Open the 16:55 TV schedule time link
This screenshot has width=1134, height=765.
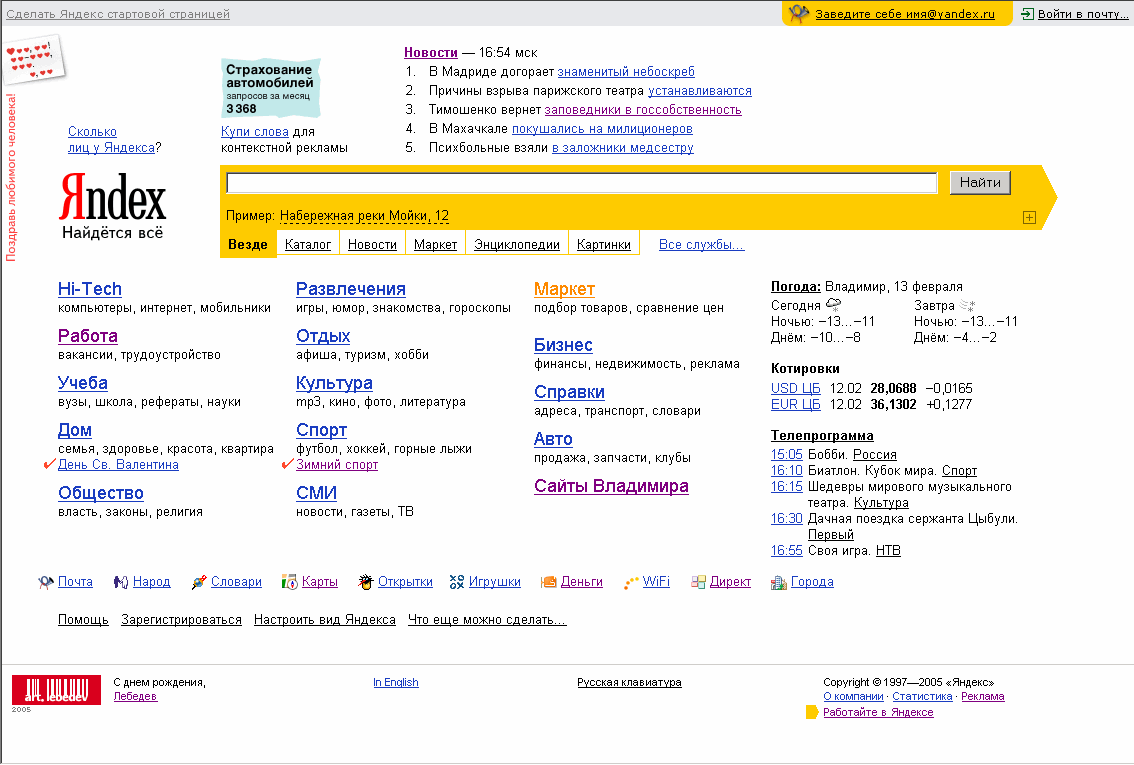(787, 550)
